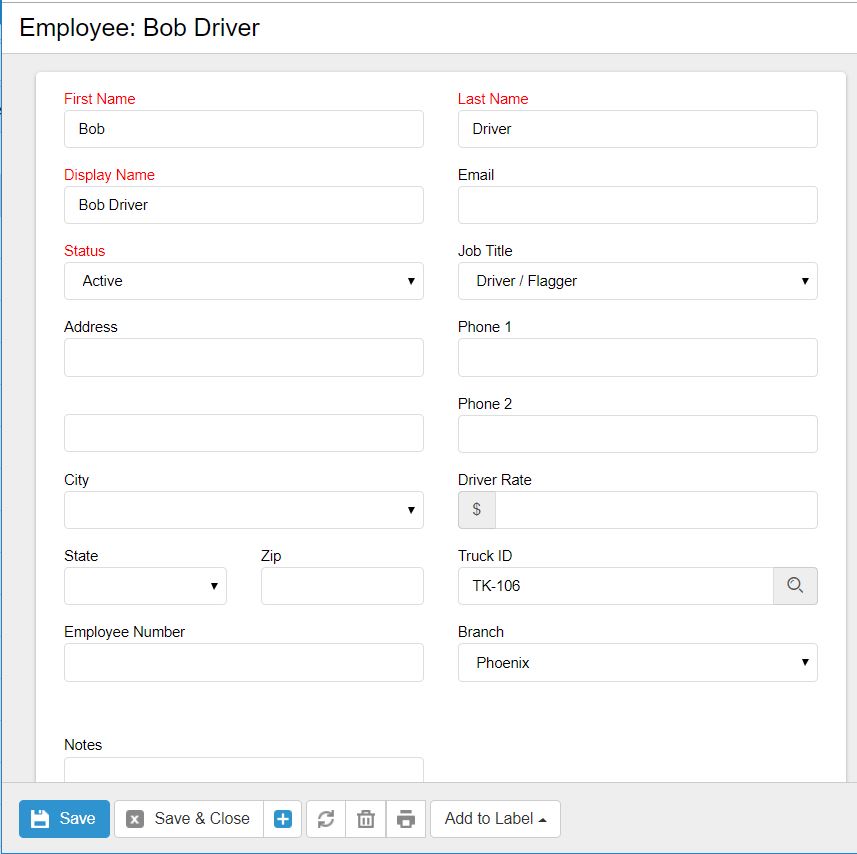The width and height of the screenshot is (857, 854).
Task: Click Save & Close button
Action: (188, 819)
